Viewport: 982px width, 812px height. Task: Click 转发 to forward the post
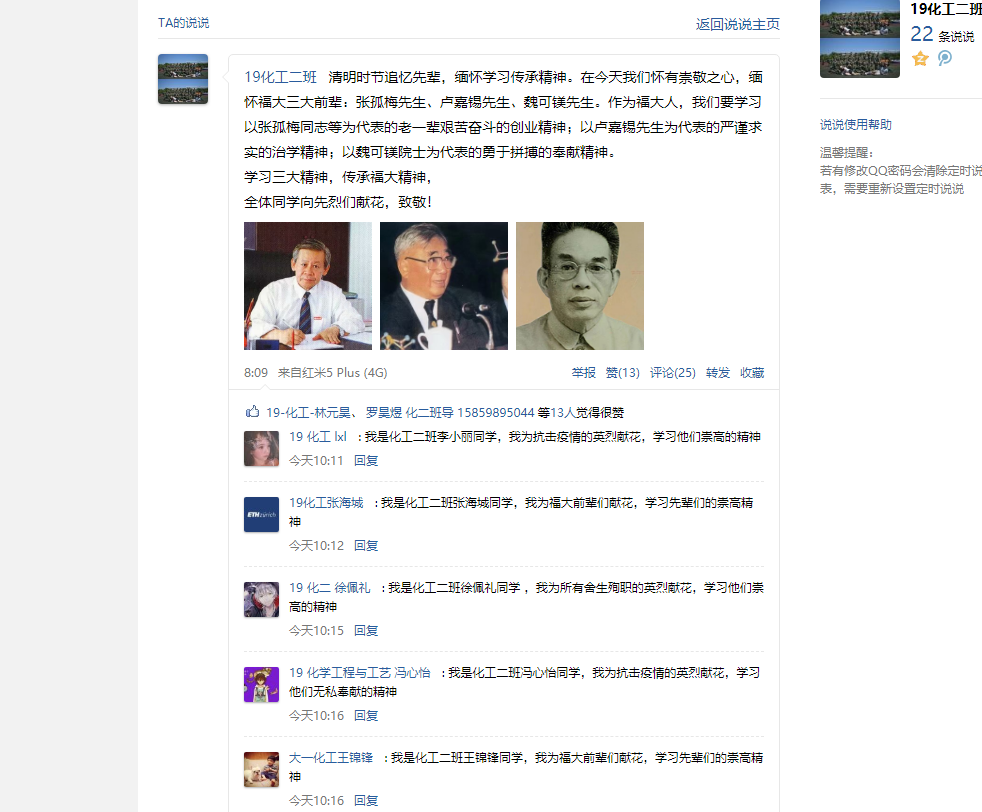[718, 373]
